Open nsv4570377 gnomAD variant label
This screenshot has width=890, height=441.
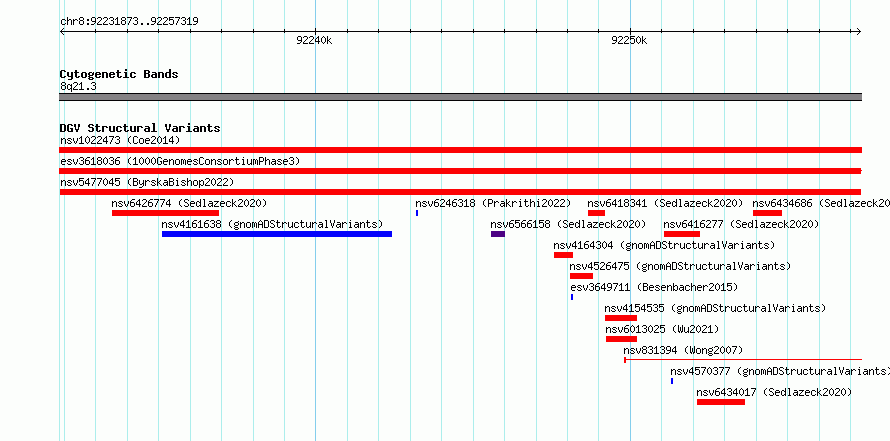tap(780, 371)
